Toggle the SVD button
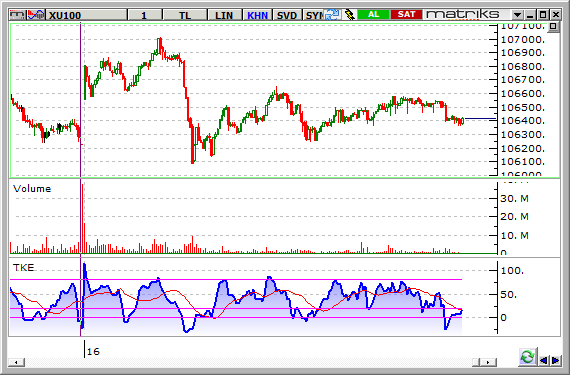Image resolution: width=570 pixels, height=375 pixels. point(287,15)
